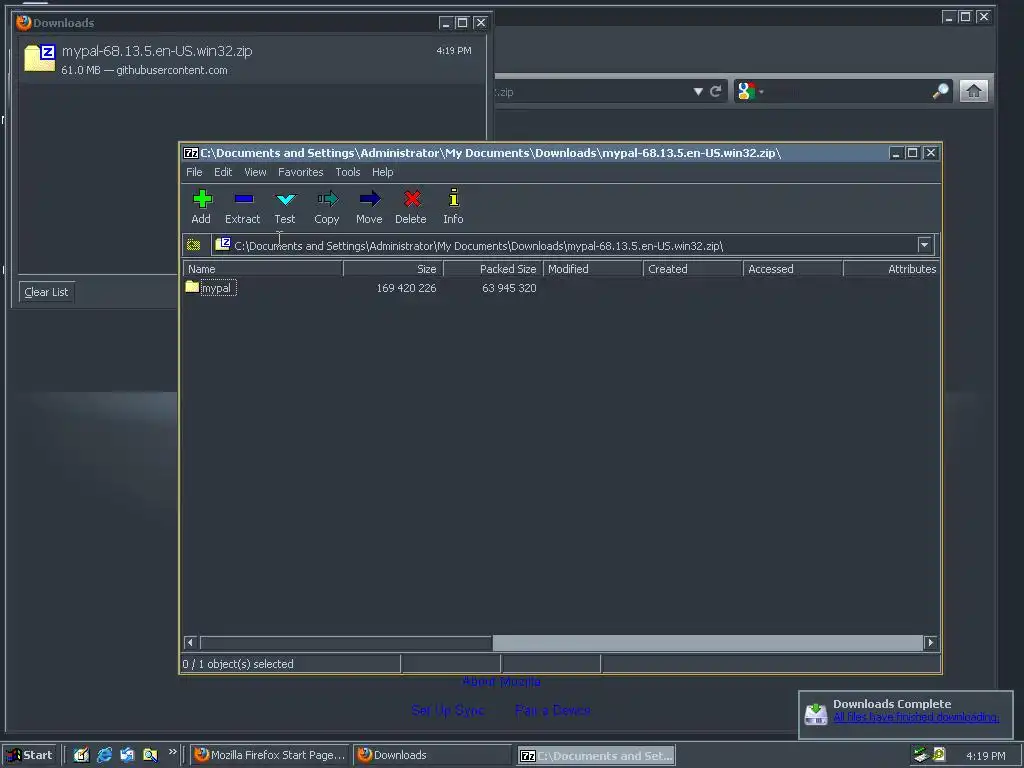Sort by the Attributes column header
The width and height of the screenshot is (1024, 768).
(891, 269)
